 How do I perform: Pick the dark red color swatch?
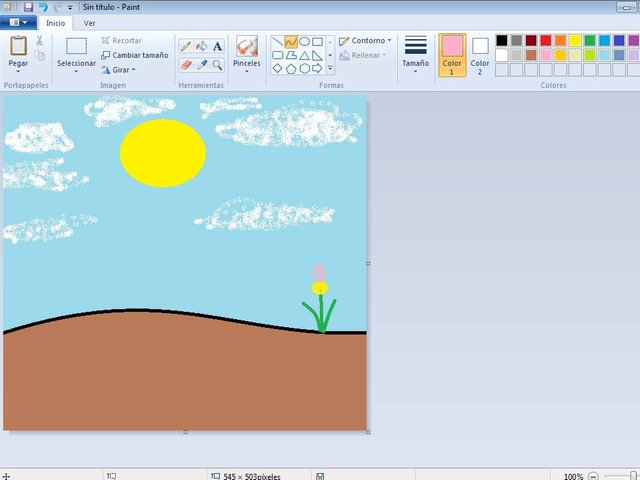531,40
